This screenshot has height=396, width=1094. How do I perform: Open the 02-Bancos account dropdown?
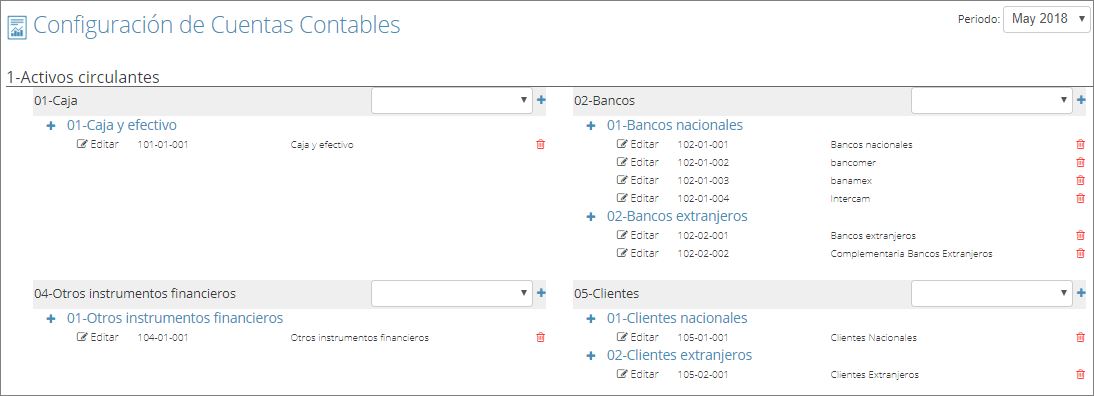[991, 100]
